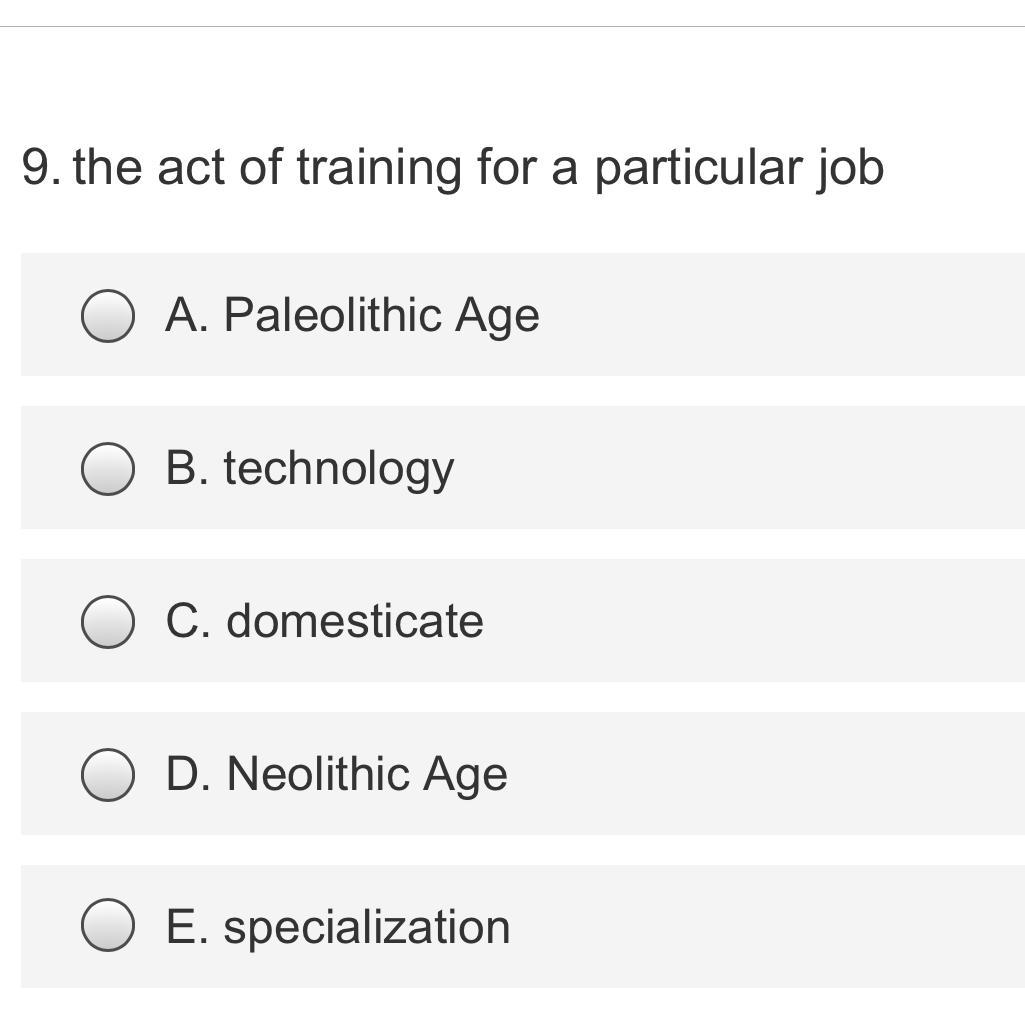Click the "domesticate" answer label
The height and width of the screenshot is (1026, 1025).
[x=355, y=621]
